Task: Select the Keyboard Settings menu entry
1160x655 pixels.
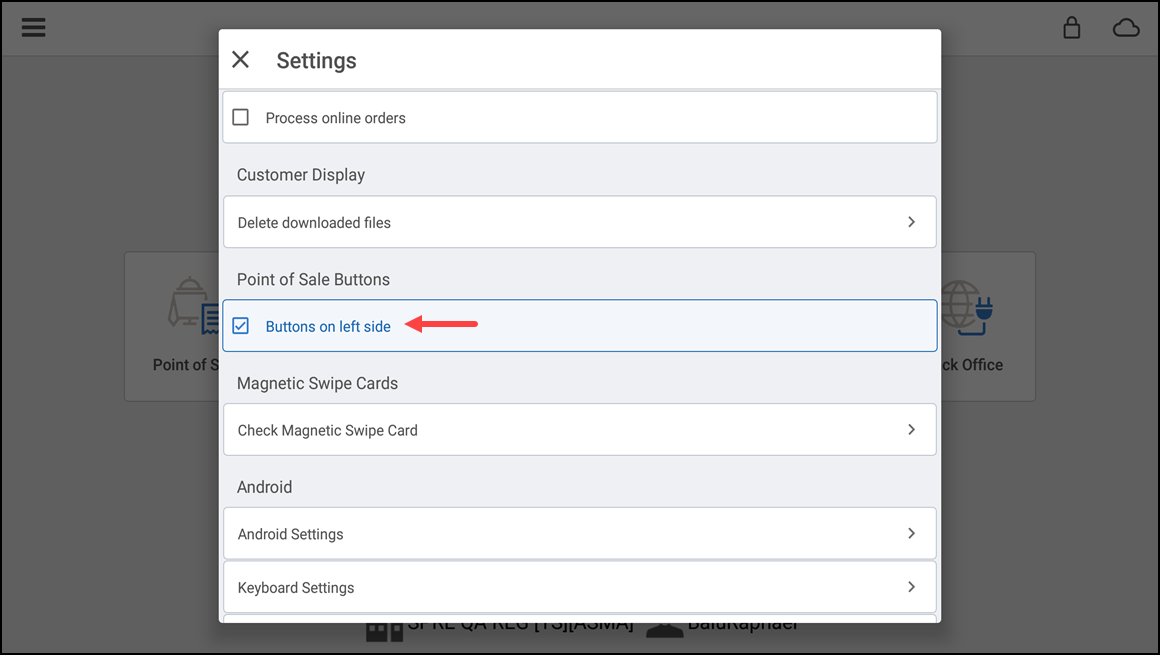Action: tap(295, 587)
